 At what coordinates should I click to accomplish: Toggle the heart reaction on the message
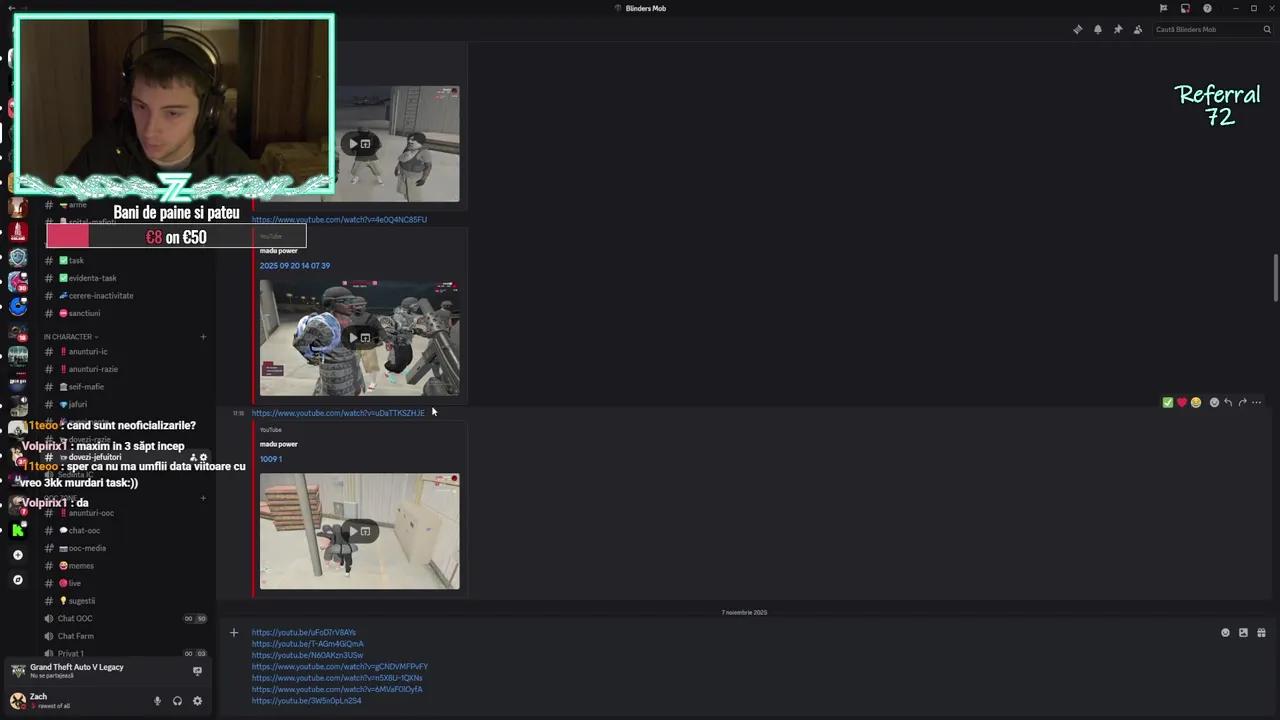tap(1181, 402)
